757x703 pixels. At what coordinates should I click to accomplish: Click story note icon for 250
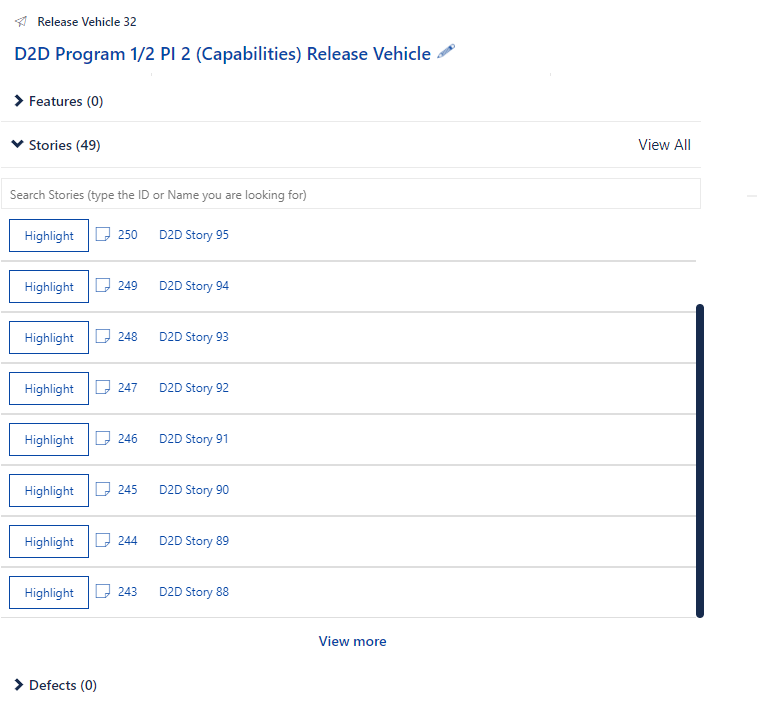coord(103,235)
